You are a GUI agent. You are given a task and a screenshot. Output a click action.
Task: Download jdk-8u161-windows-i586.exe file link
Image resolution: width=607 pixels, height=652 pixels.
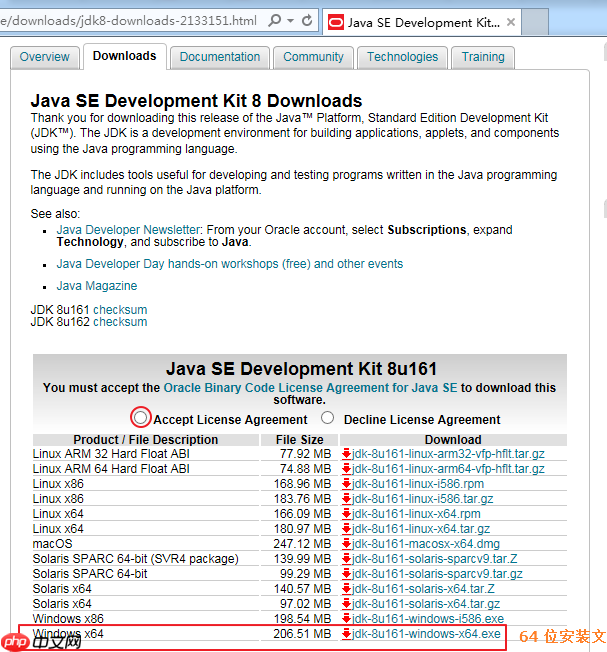(428, 619)
